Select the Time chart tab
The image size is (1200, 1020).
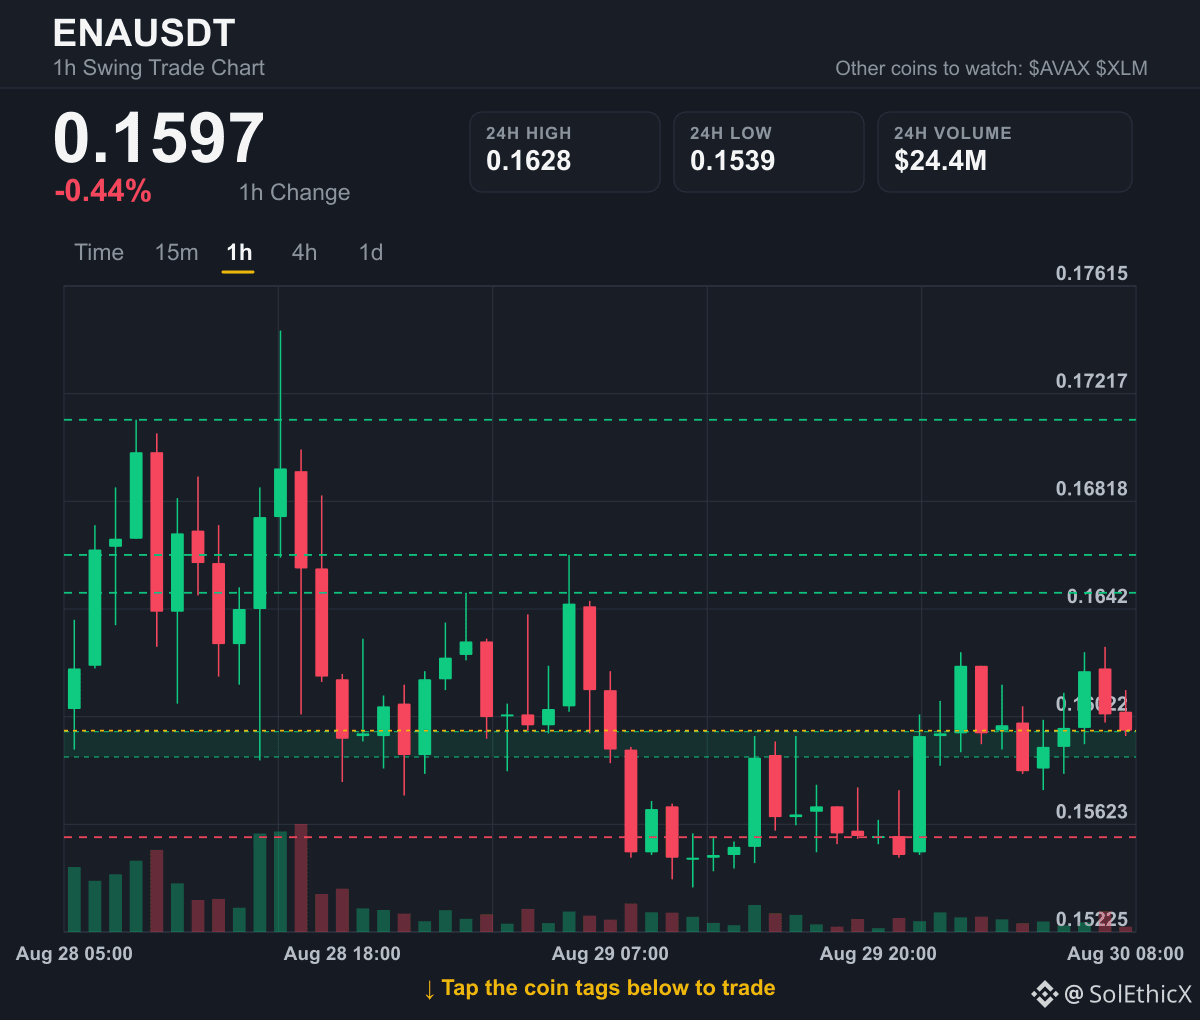tap(99, 252)
